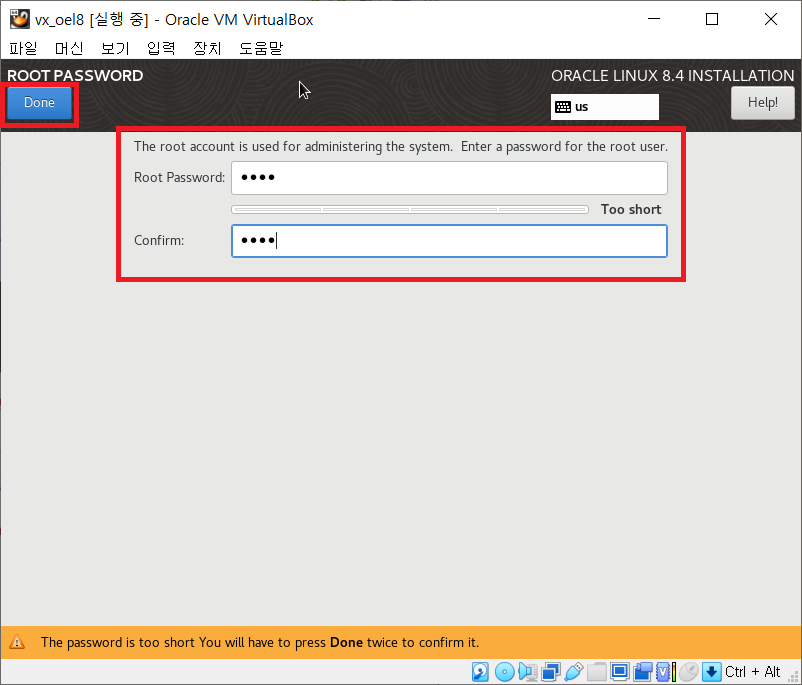
Task: Click ORACLE LINUX 8.4 INSTALLATION title
Action: tap(672, 76)
